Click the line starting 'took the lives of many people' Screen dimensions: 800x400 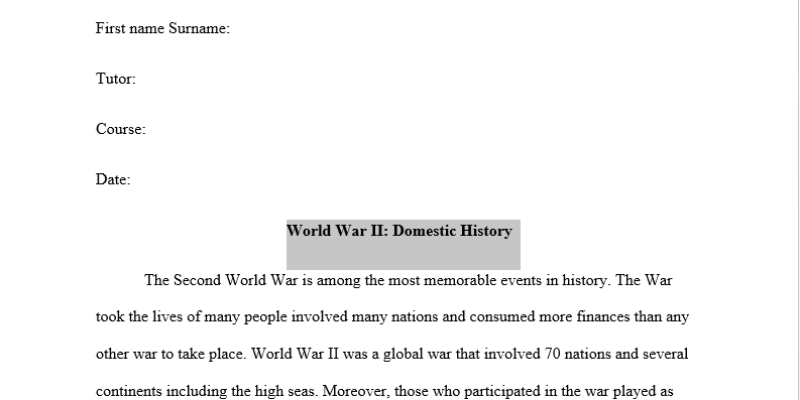392,317
